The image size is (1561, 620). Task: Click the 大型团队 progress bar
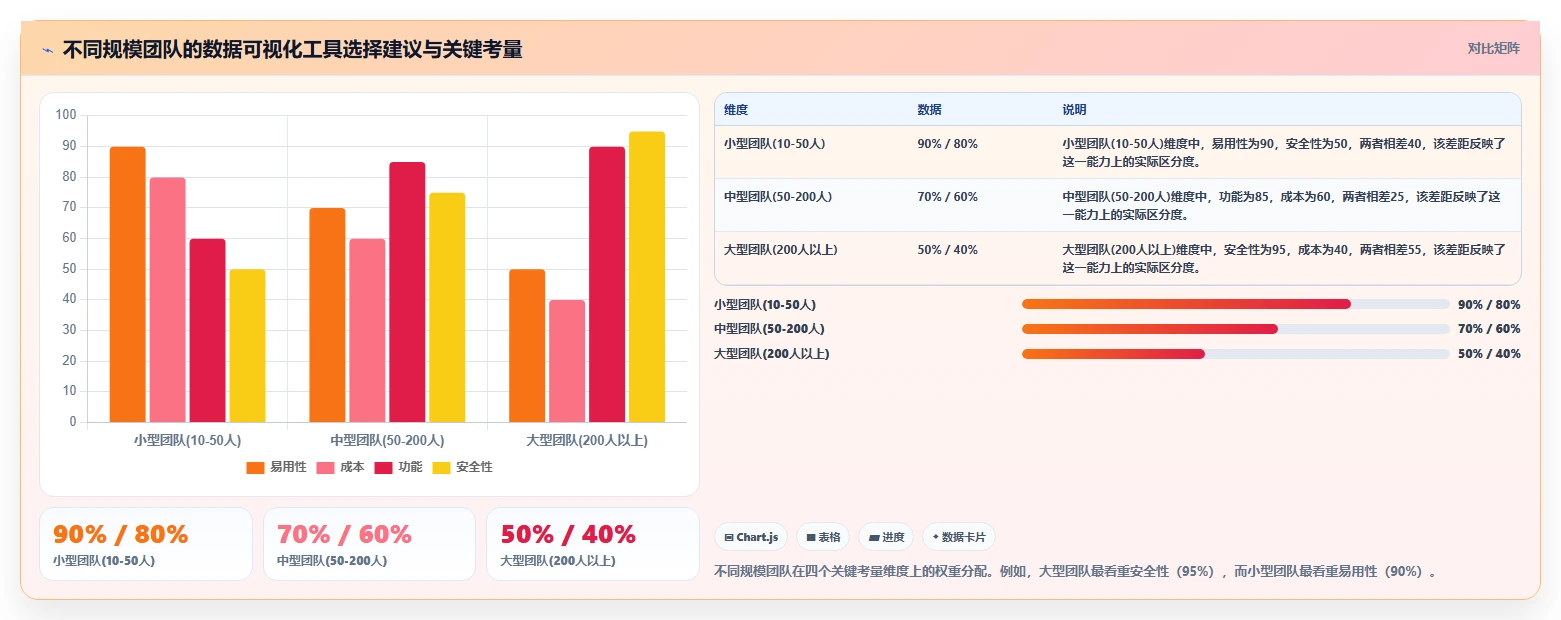click(x=1235, y=354)
